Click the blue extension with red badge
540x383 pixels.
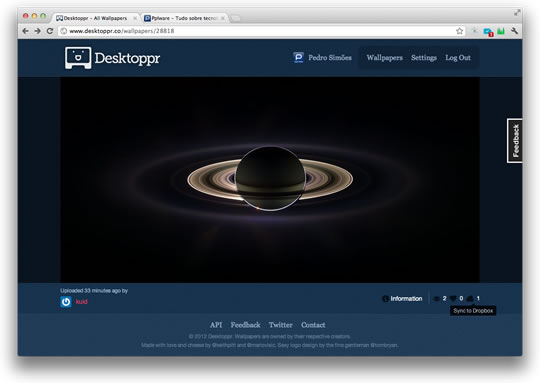coord(488,32)
